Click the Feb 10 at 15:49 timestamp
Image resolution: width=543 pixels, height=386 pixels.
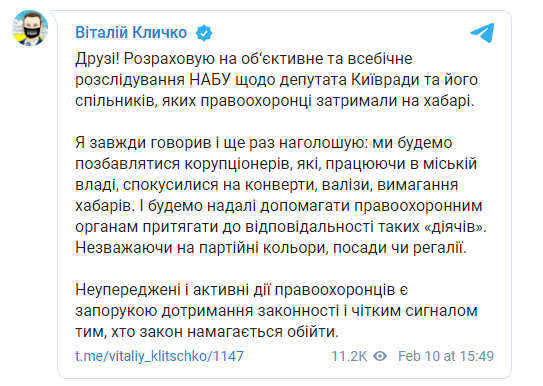pos(446,356)
